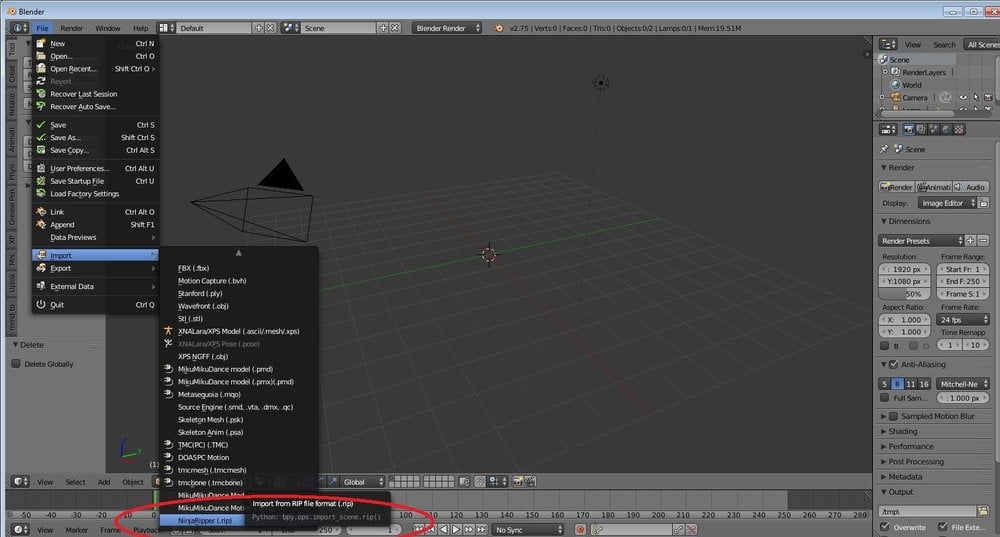
Task: Click 3D view editor type icon
Action: tap(21, 482)
